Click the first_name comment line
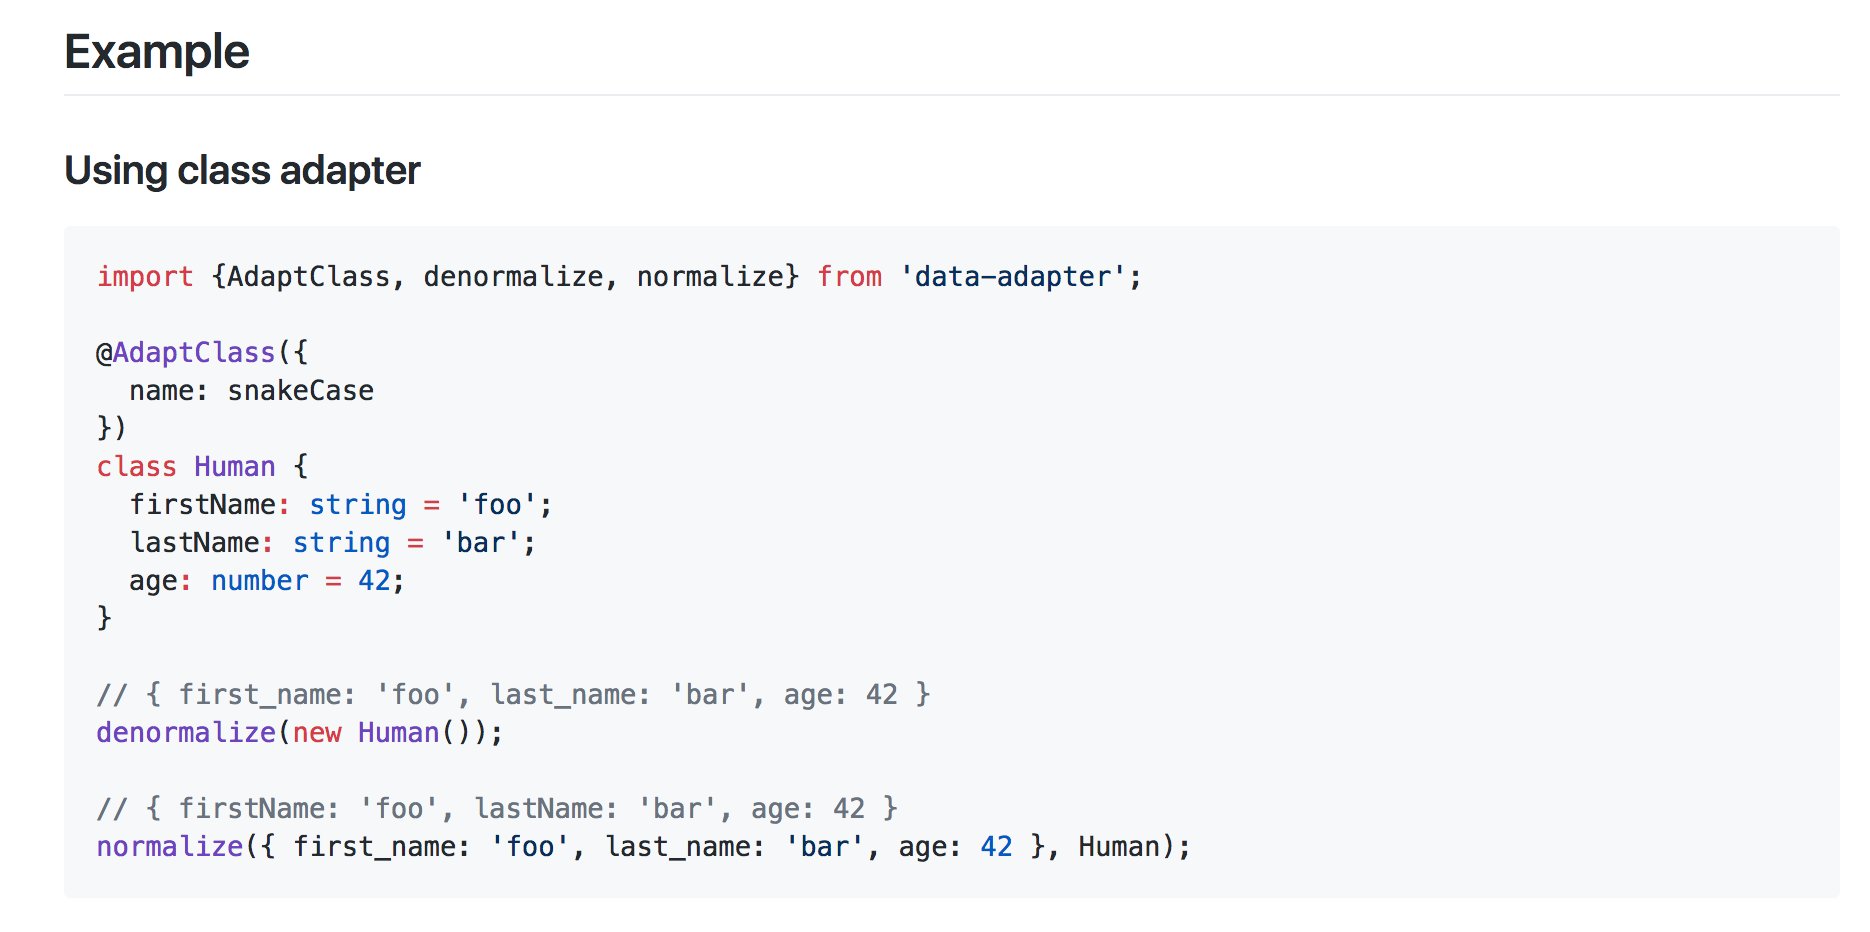 (x=514, y=695)
